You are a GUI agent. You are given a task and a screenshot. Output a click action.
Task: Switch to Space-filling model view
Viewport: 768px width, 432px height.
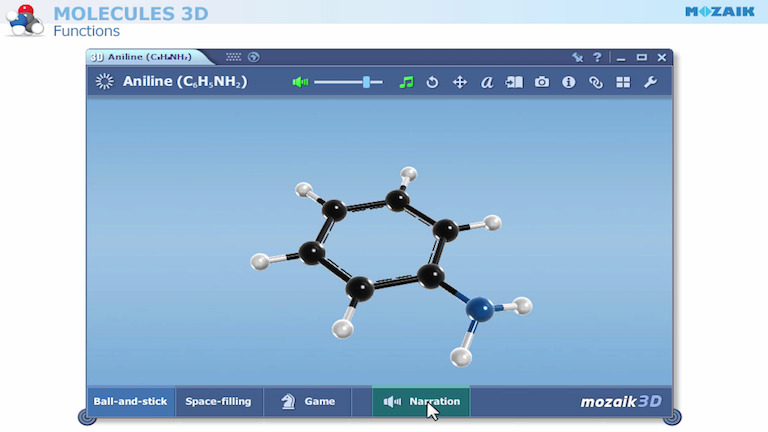point(218,401)
